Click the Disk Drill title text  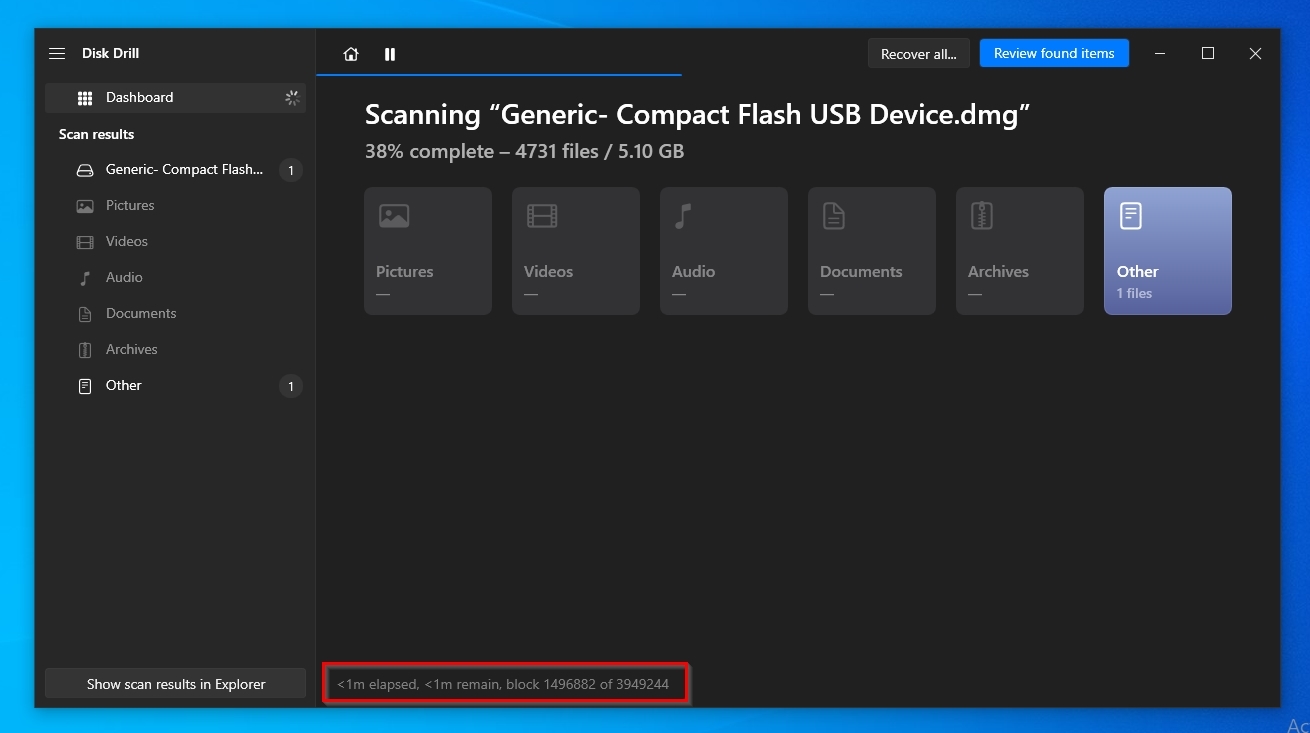[111, 53]
